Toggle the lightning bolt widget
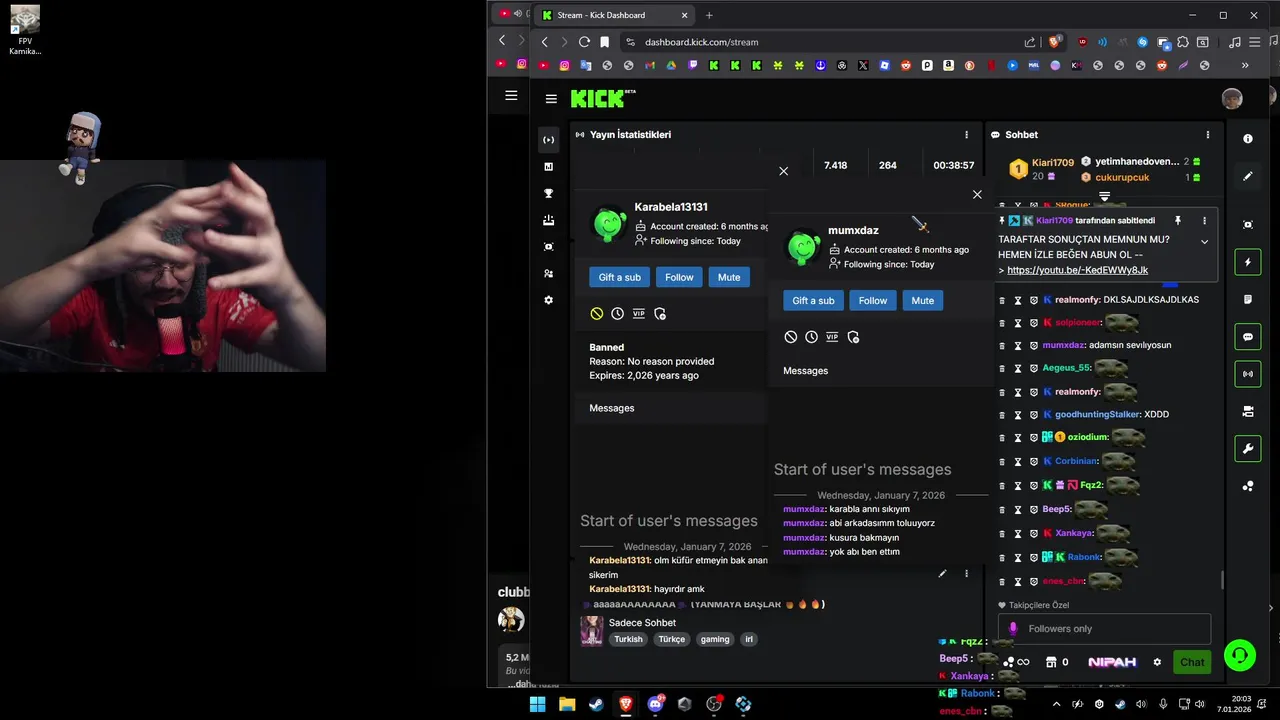1280x720 pixels. tap(1248, 263)
